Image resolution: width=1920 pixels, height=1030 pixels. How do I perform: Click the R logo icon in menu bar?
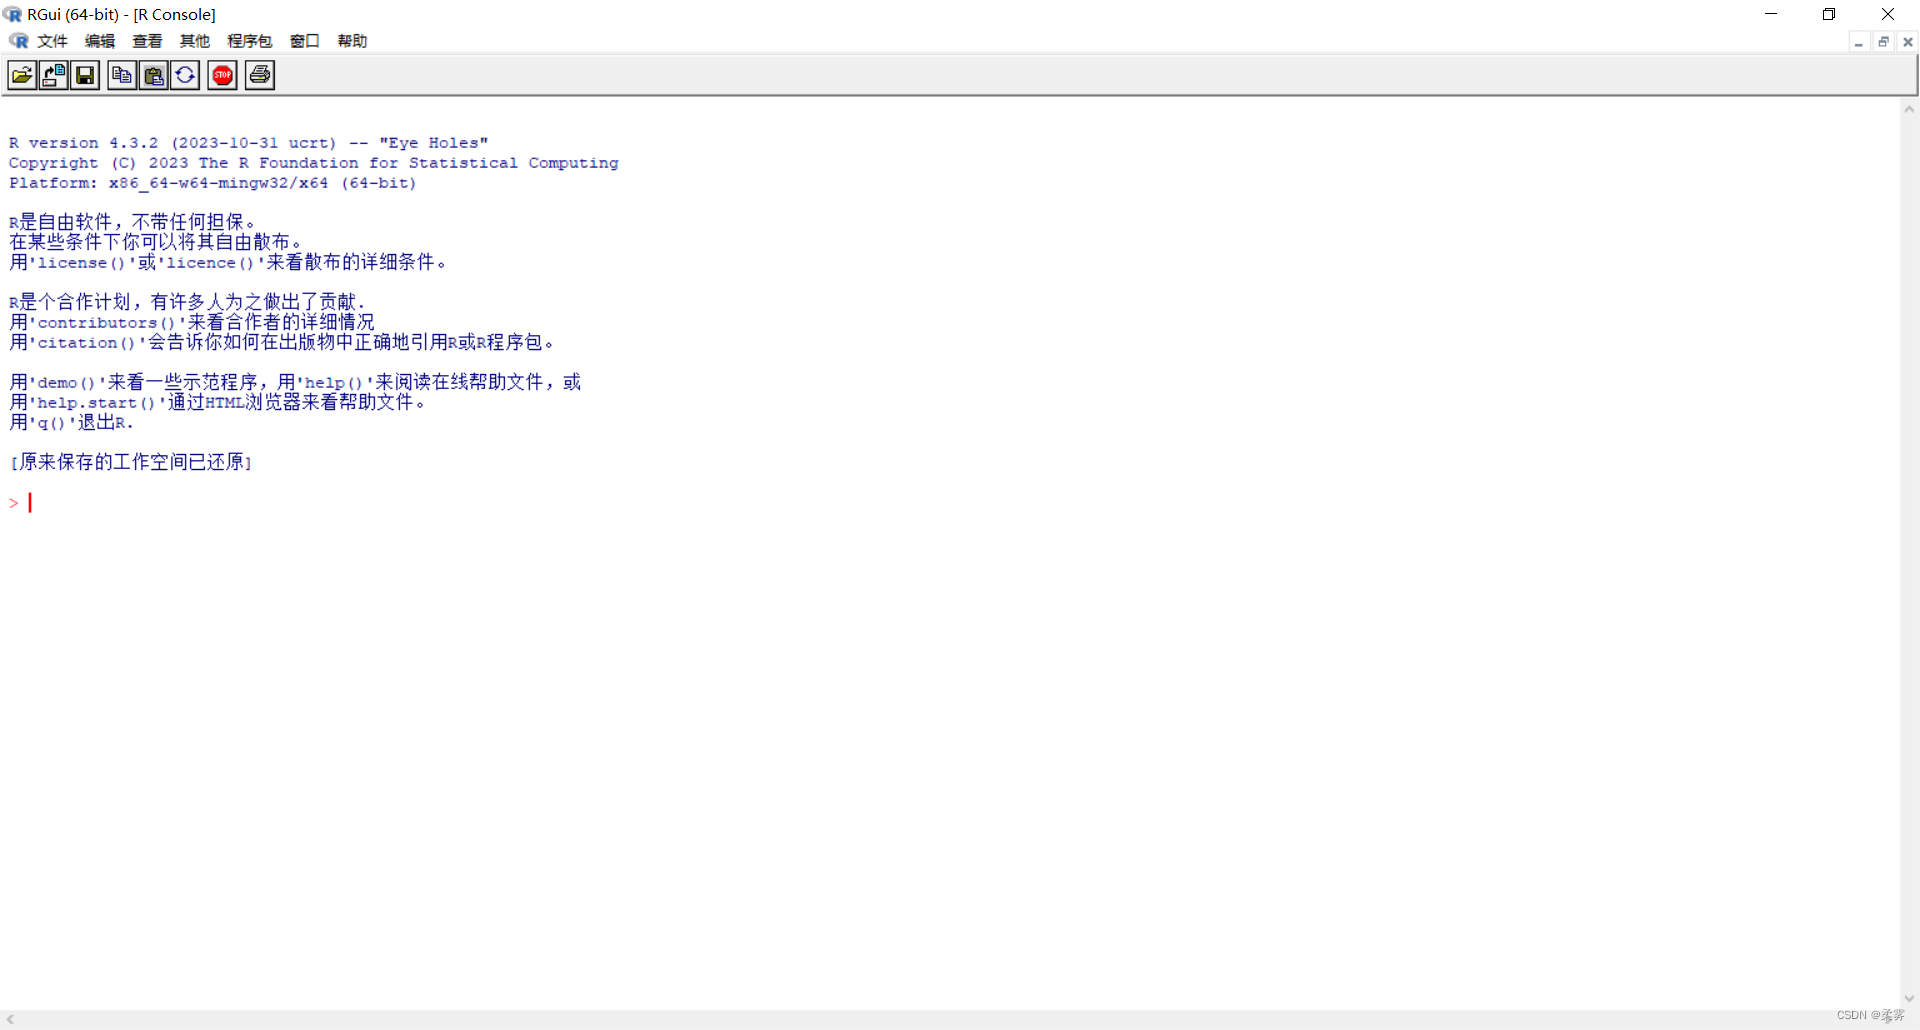[x=18, y=41]
